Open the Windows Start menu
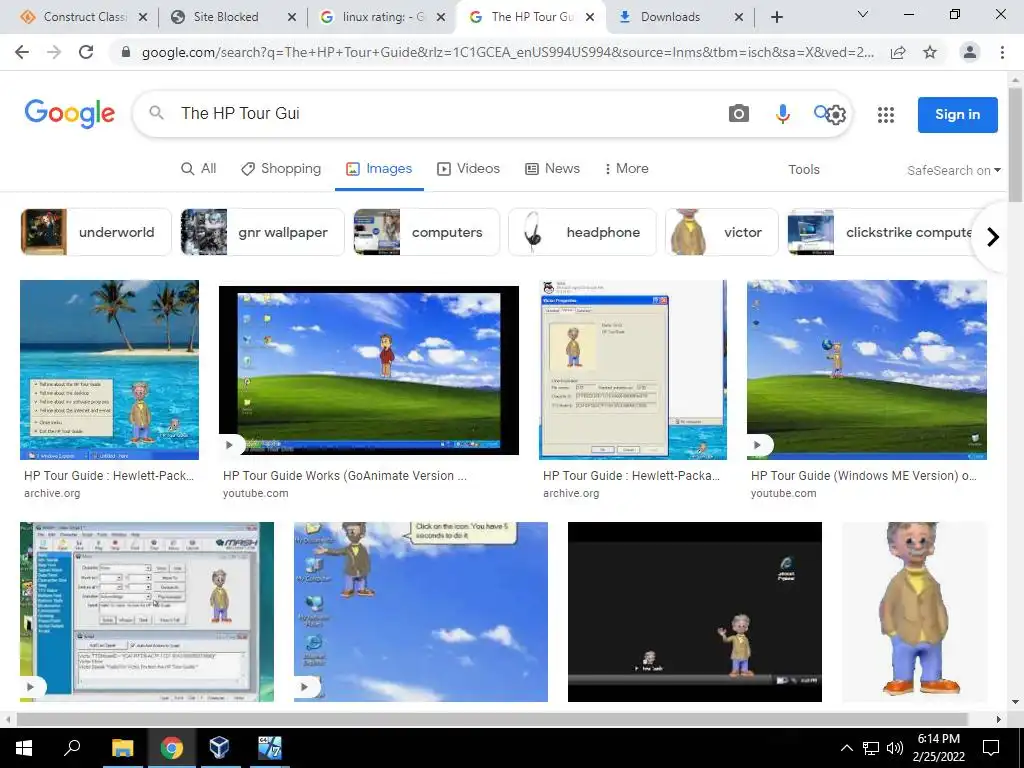 (24, 748)
